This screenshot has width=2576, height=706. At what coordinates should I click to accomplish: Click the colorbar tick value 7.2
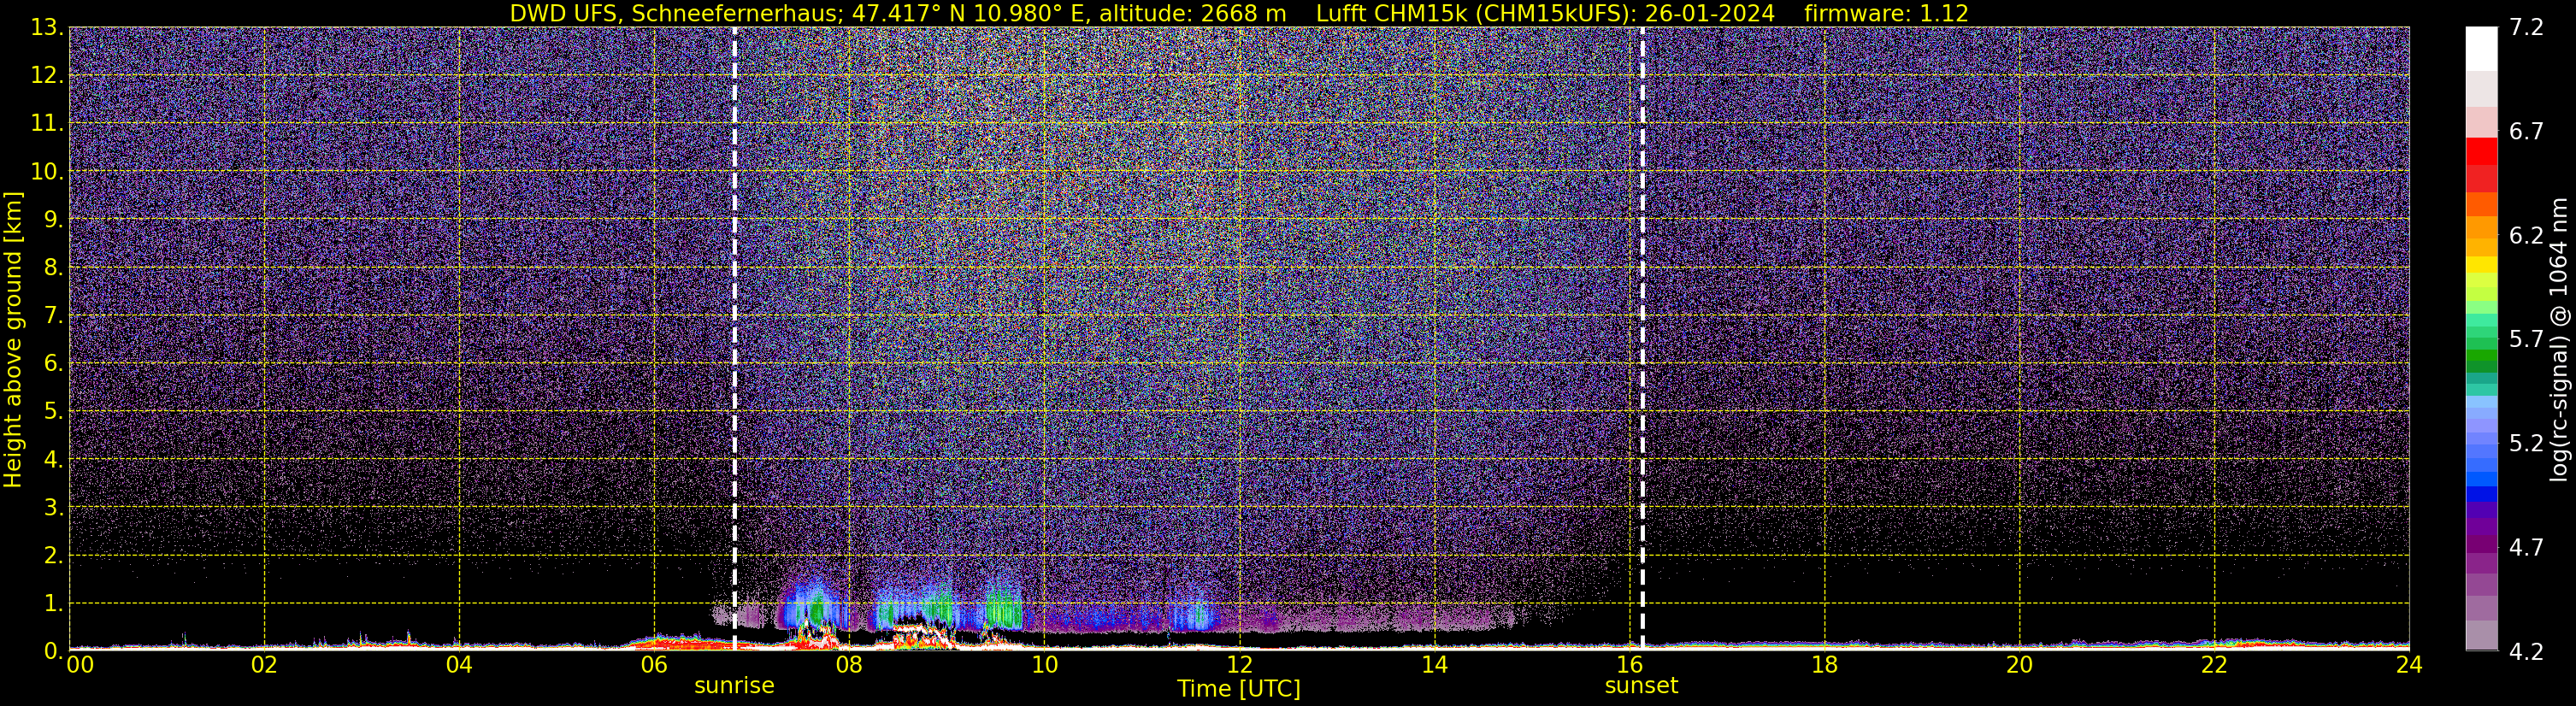coord(2526,27)
